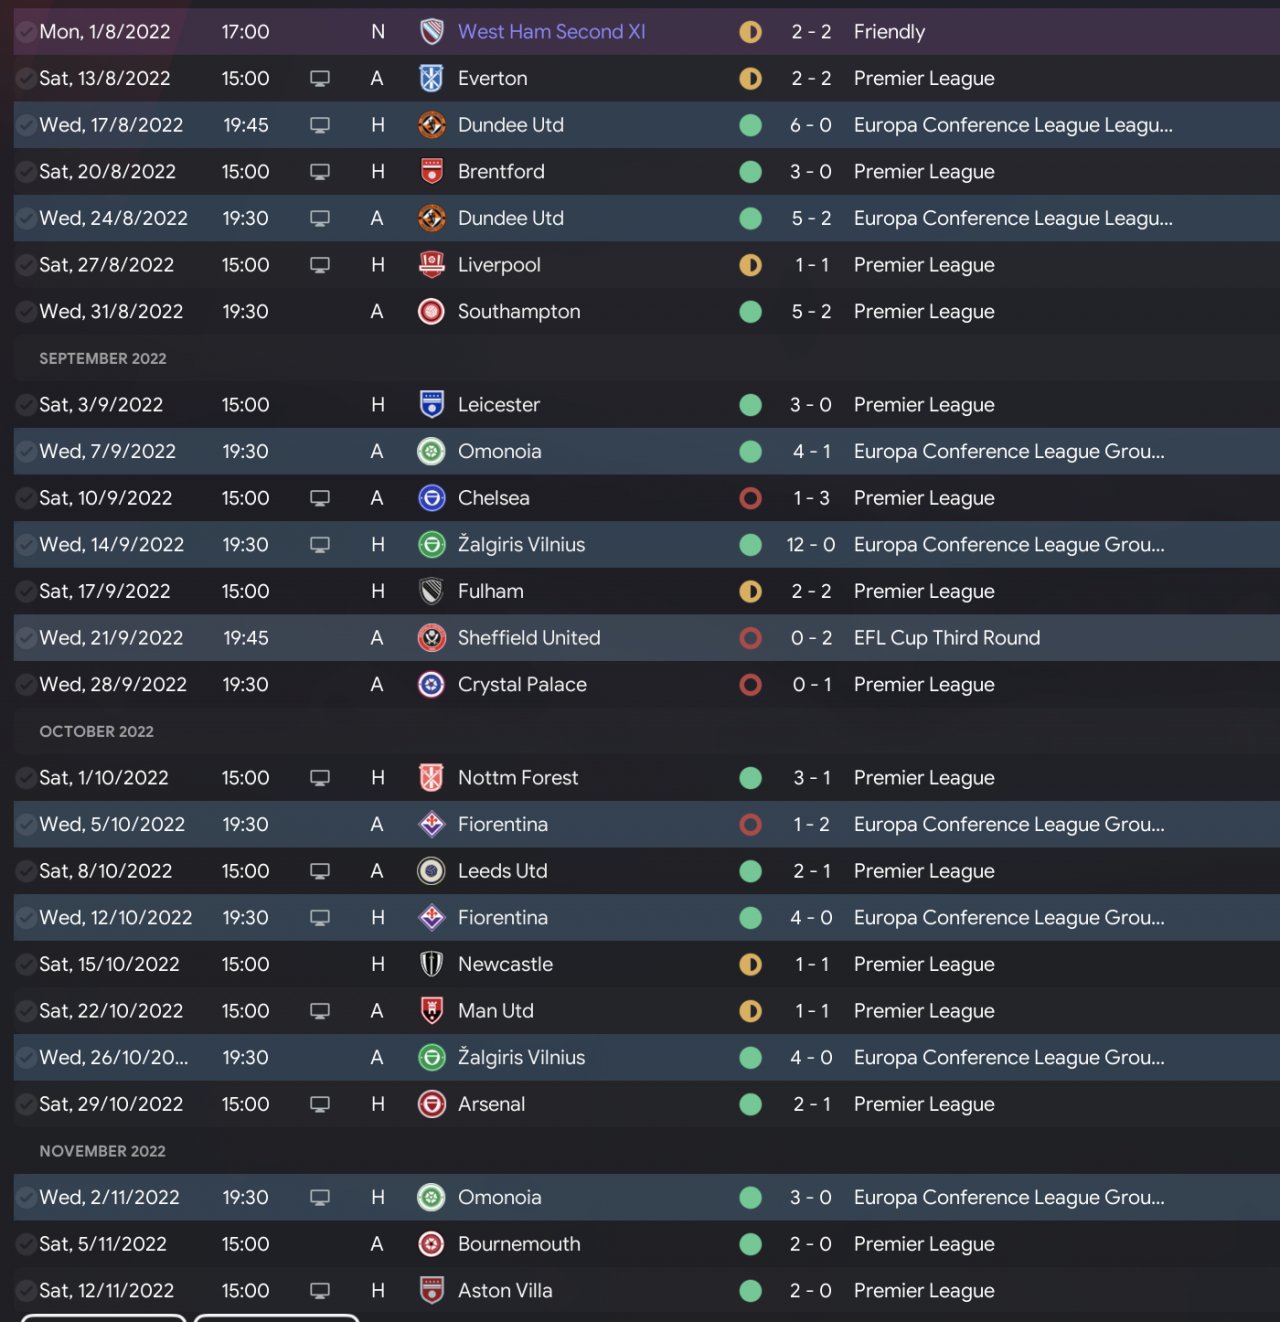Click the Newcastle club badge
The image size is (1280, 1322).
pos(431,964)
